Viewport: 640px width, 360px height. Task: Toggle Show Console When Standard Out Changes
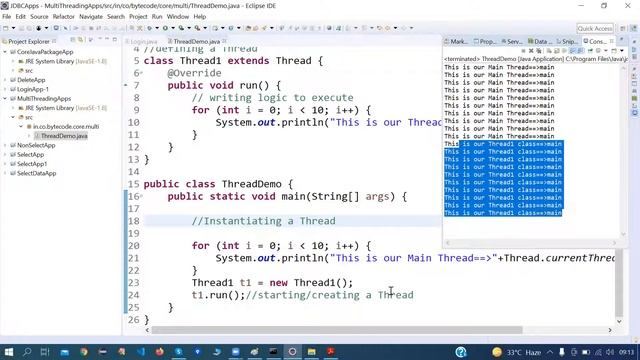click(572, 51)
